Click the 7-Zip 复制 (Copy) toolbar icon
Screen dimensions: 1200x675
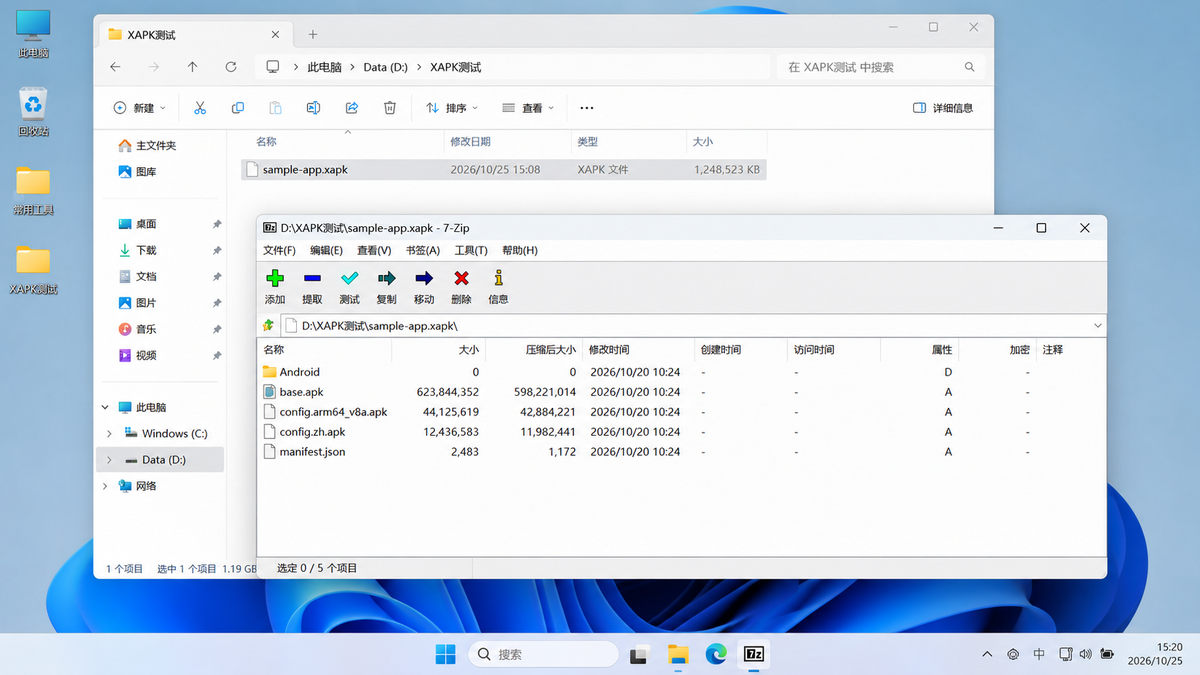(386, 279)
